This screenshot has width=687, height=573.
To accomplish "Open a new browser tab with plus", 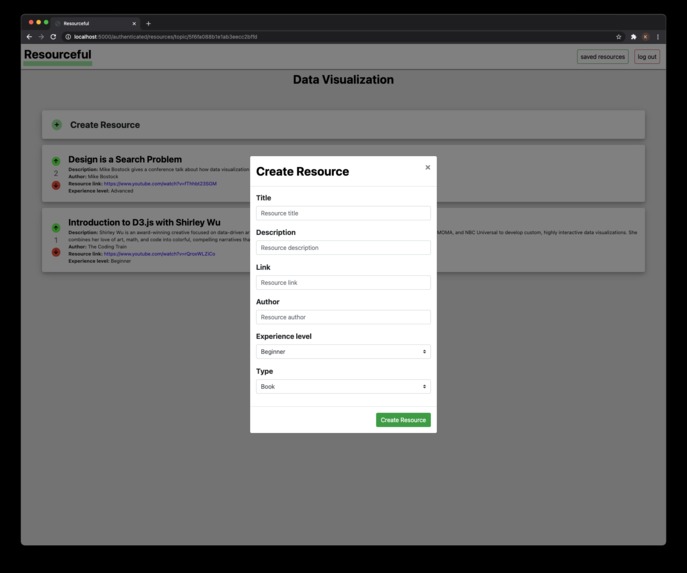I will 148,24.
